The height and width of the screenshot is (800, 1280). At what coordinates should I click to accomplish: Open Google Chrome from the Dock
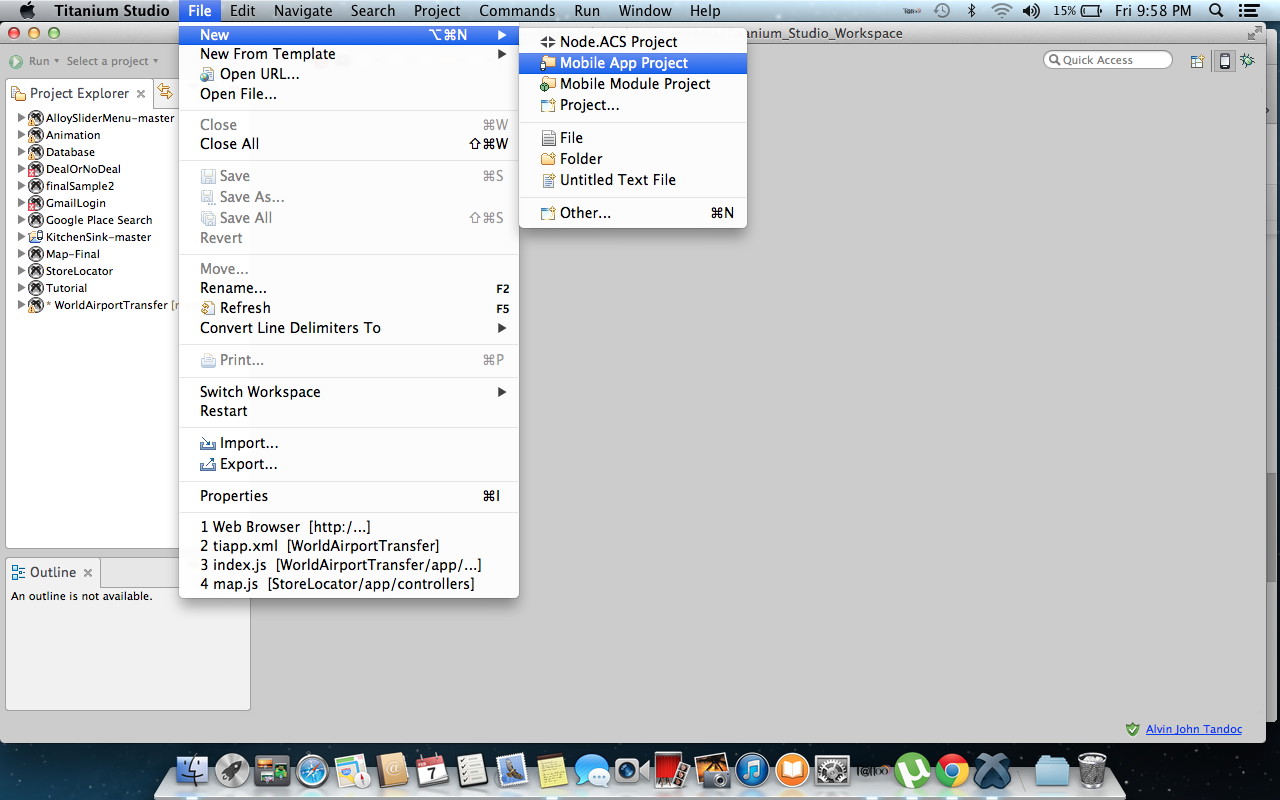(x=952, y=770)
